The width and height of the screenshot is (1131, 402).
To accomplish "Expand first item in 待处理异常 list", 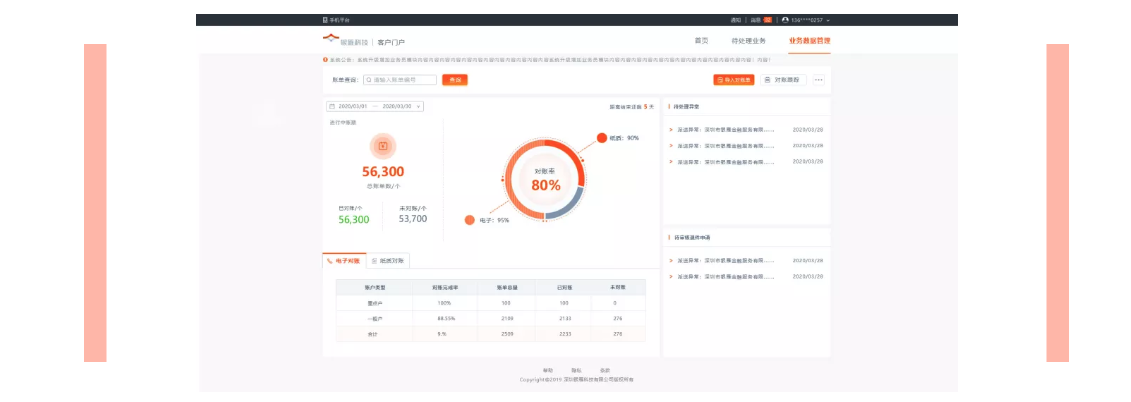I will click(x=671, y=130).
